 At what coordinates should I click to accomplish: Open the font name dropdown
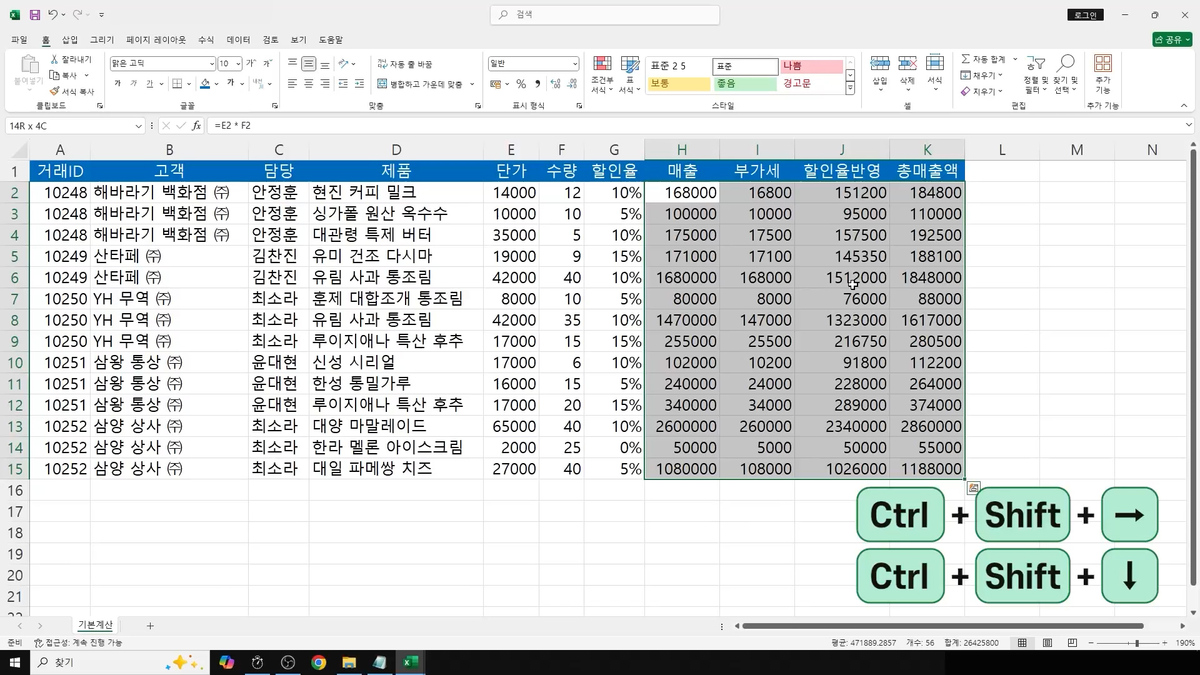[x=212, y=62]
